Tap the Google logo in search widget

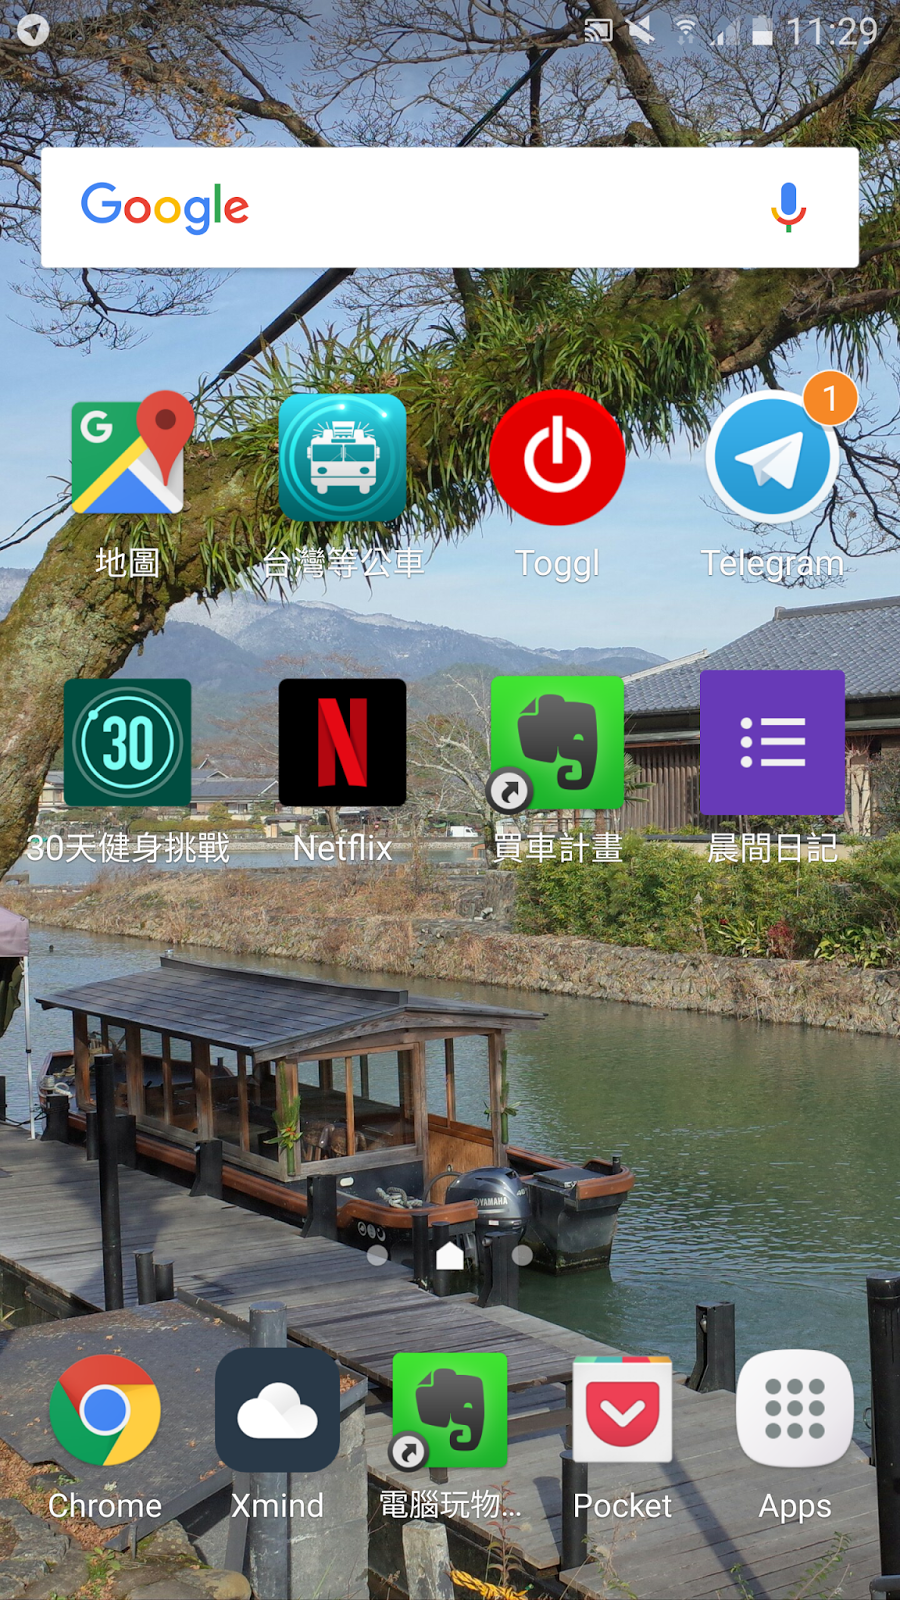pyautogui.click(x=165, y=207)
